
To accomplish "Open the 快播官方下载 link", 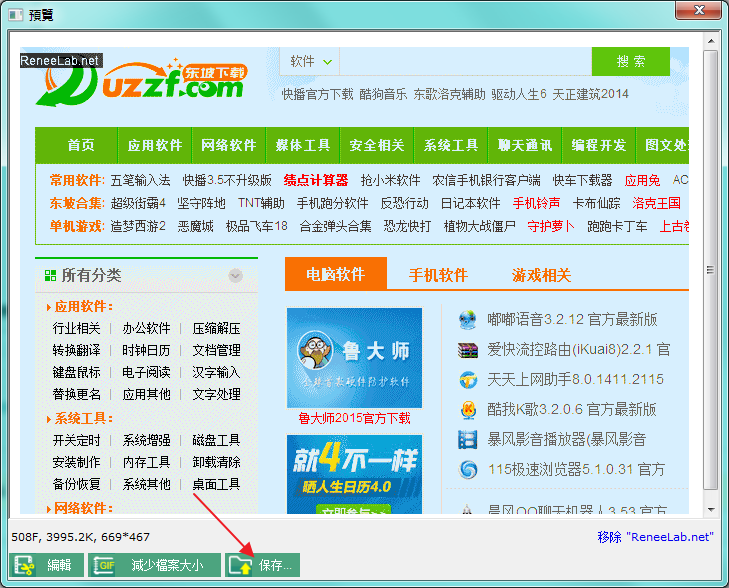I will click(x=318, y=94).
